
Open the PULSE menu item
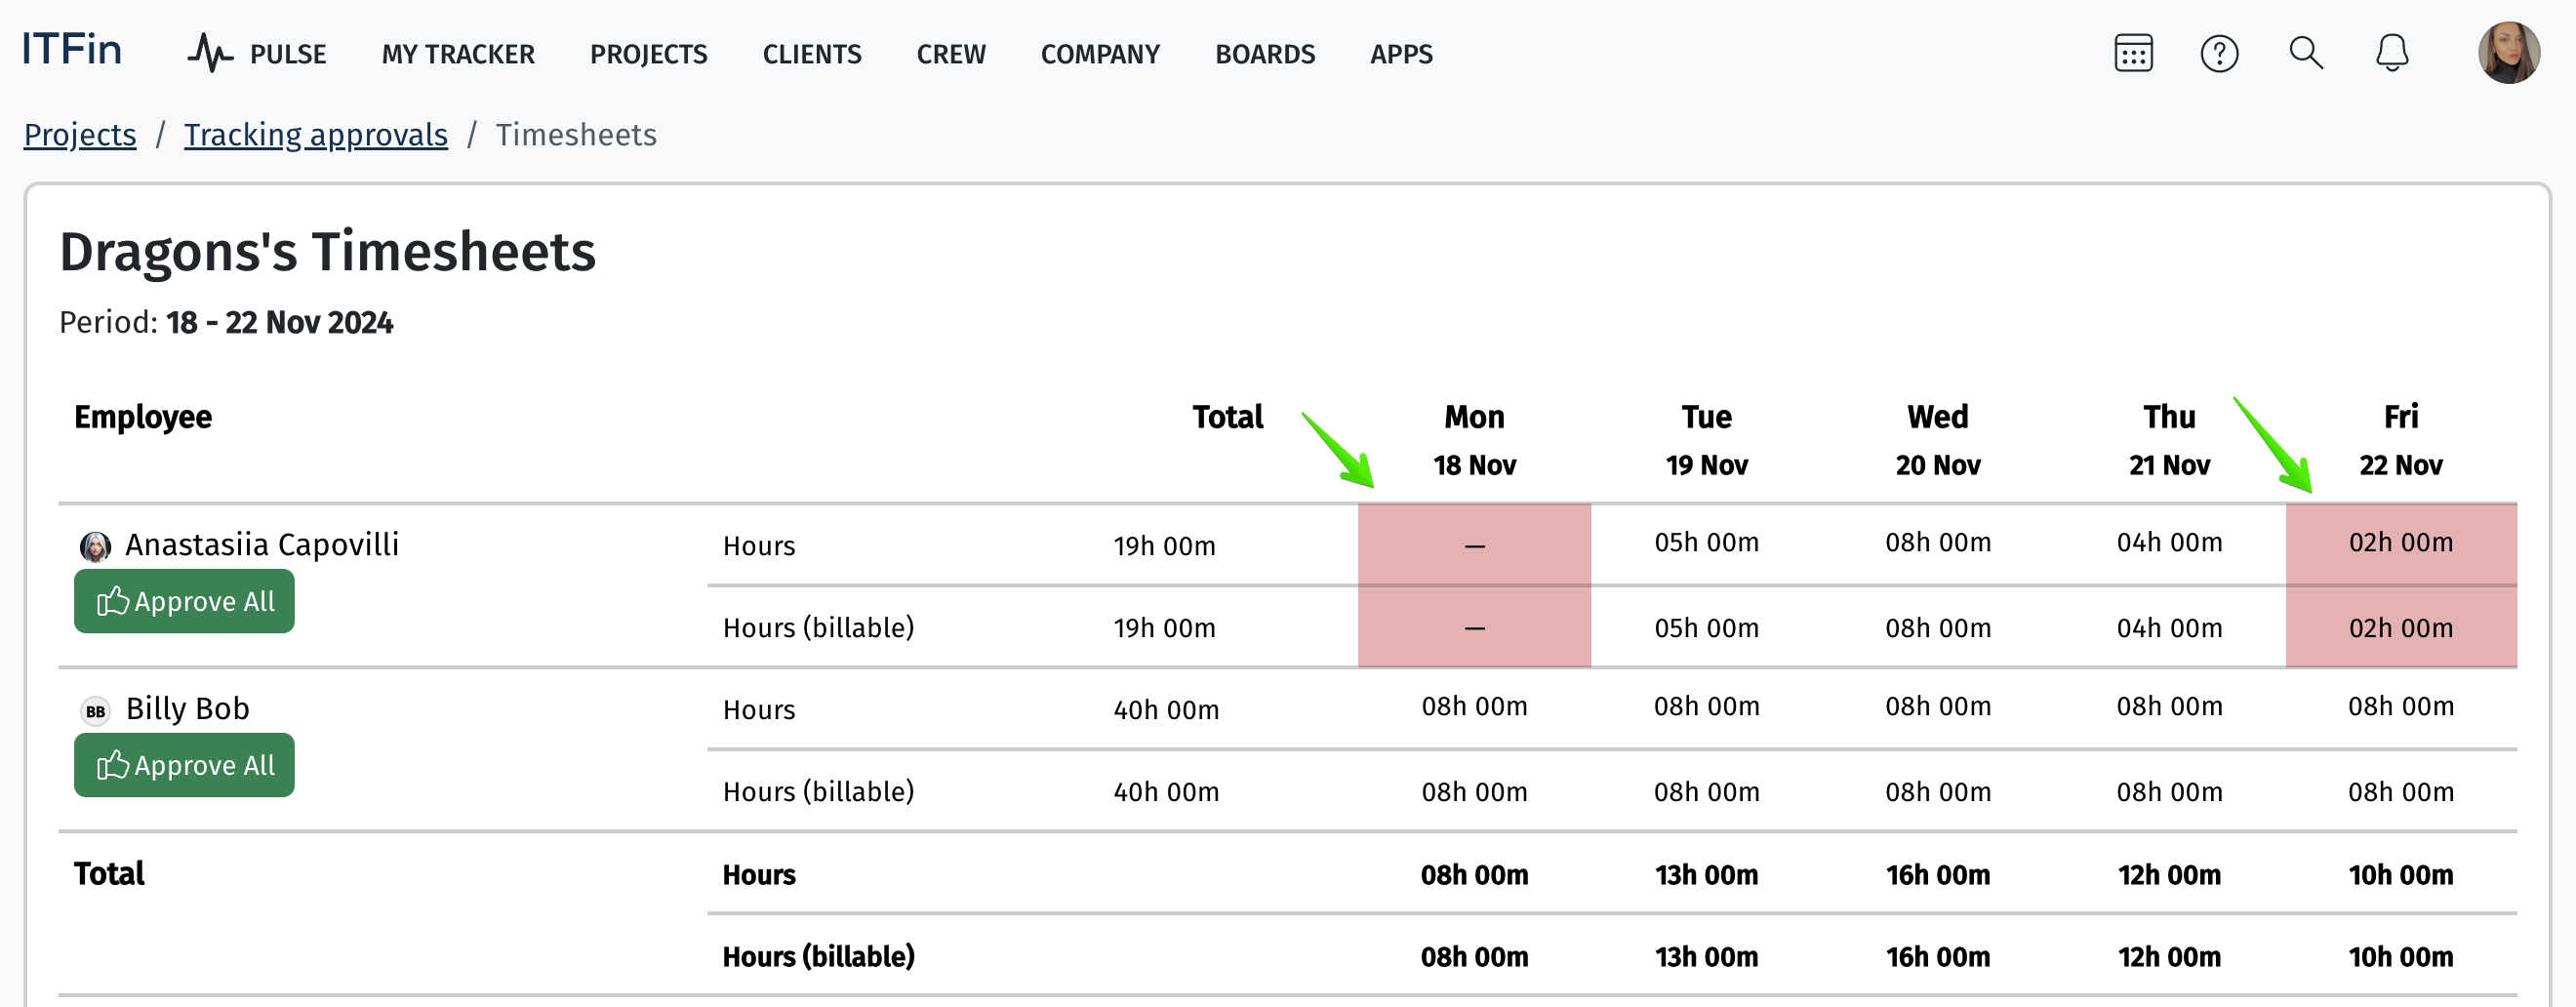coord(288,54)
